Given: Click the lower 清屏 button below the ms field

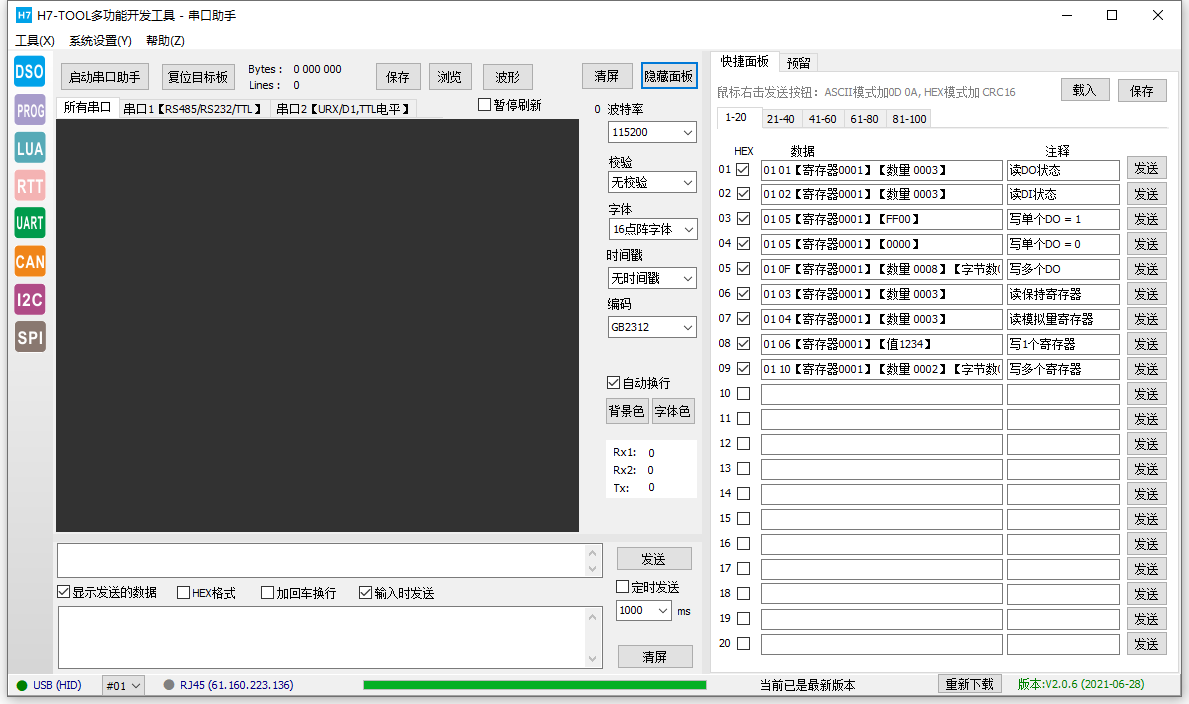Looking at the screenshot, I should (x=654, y=656).
